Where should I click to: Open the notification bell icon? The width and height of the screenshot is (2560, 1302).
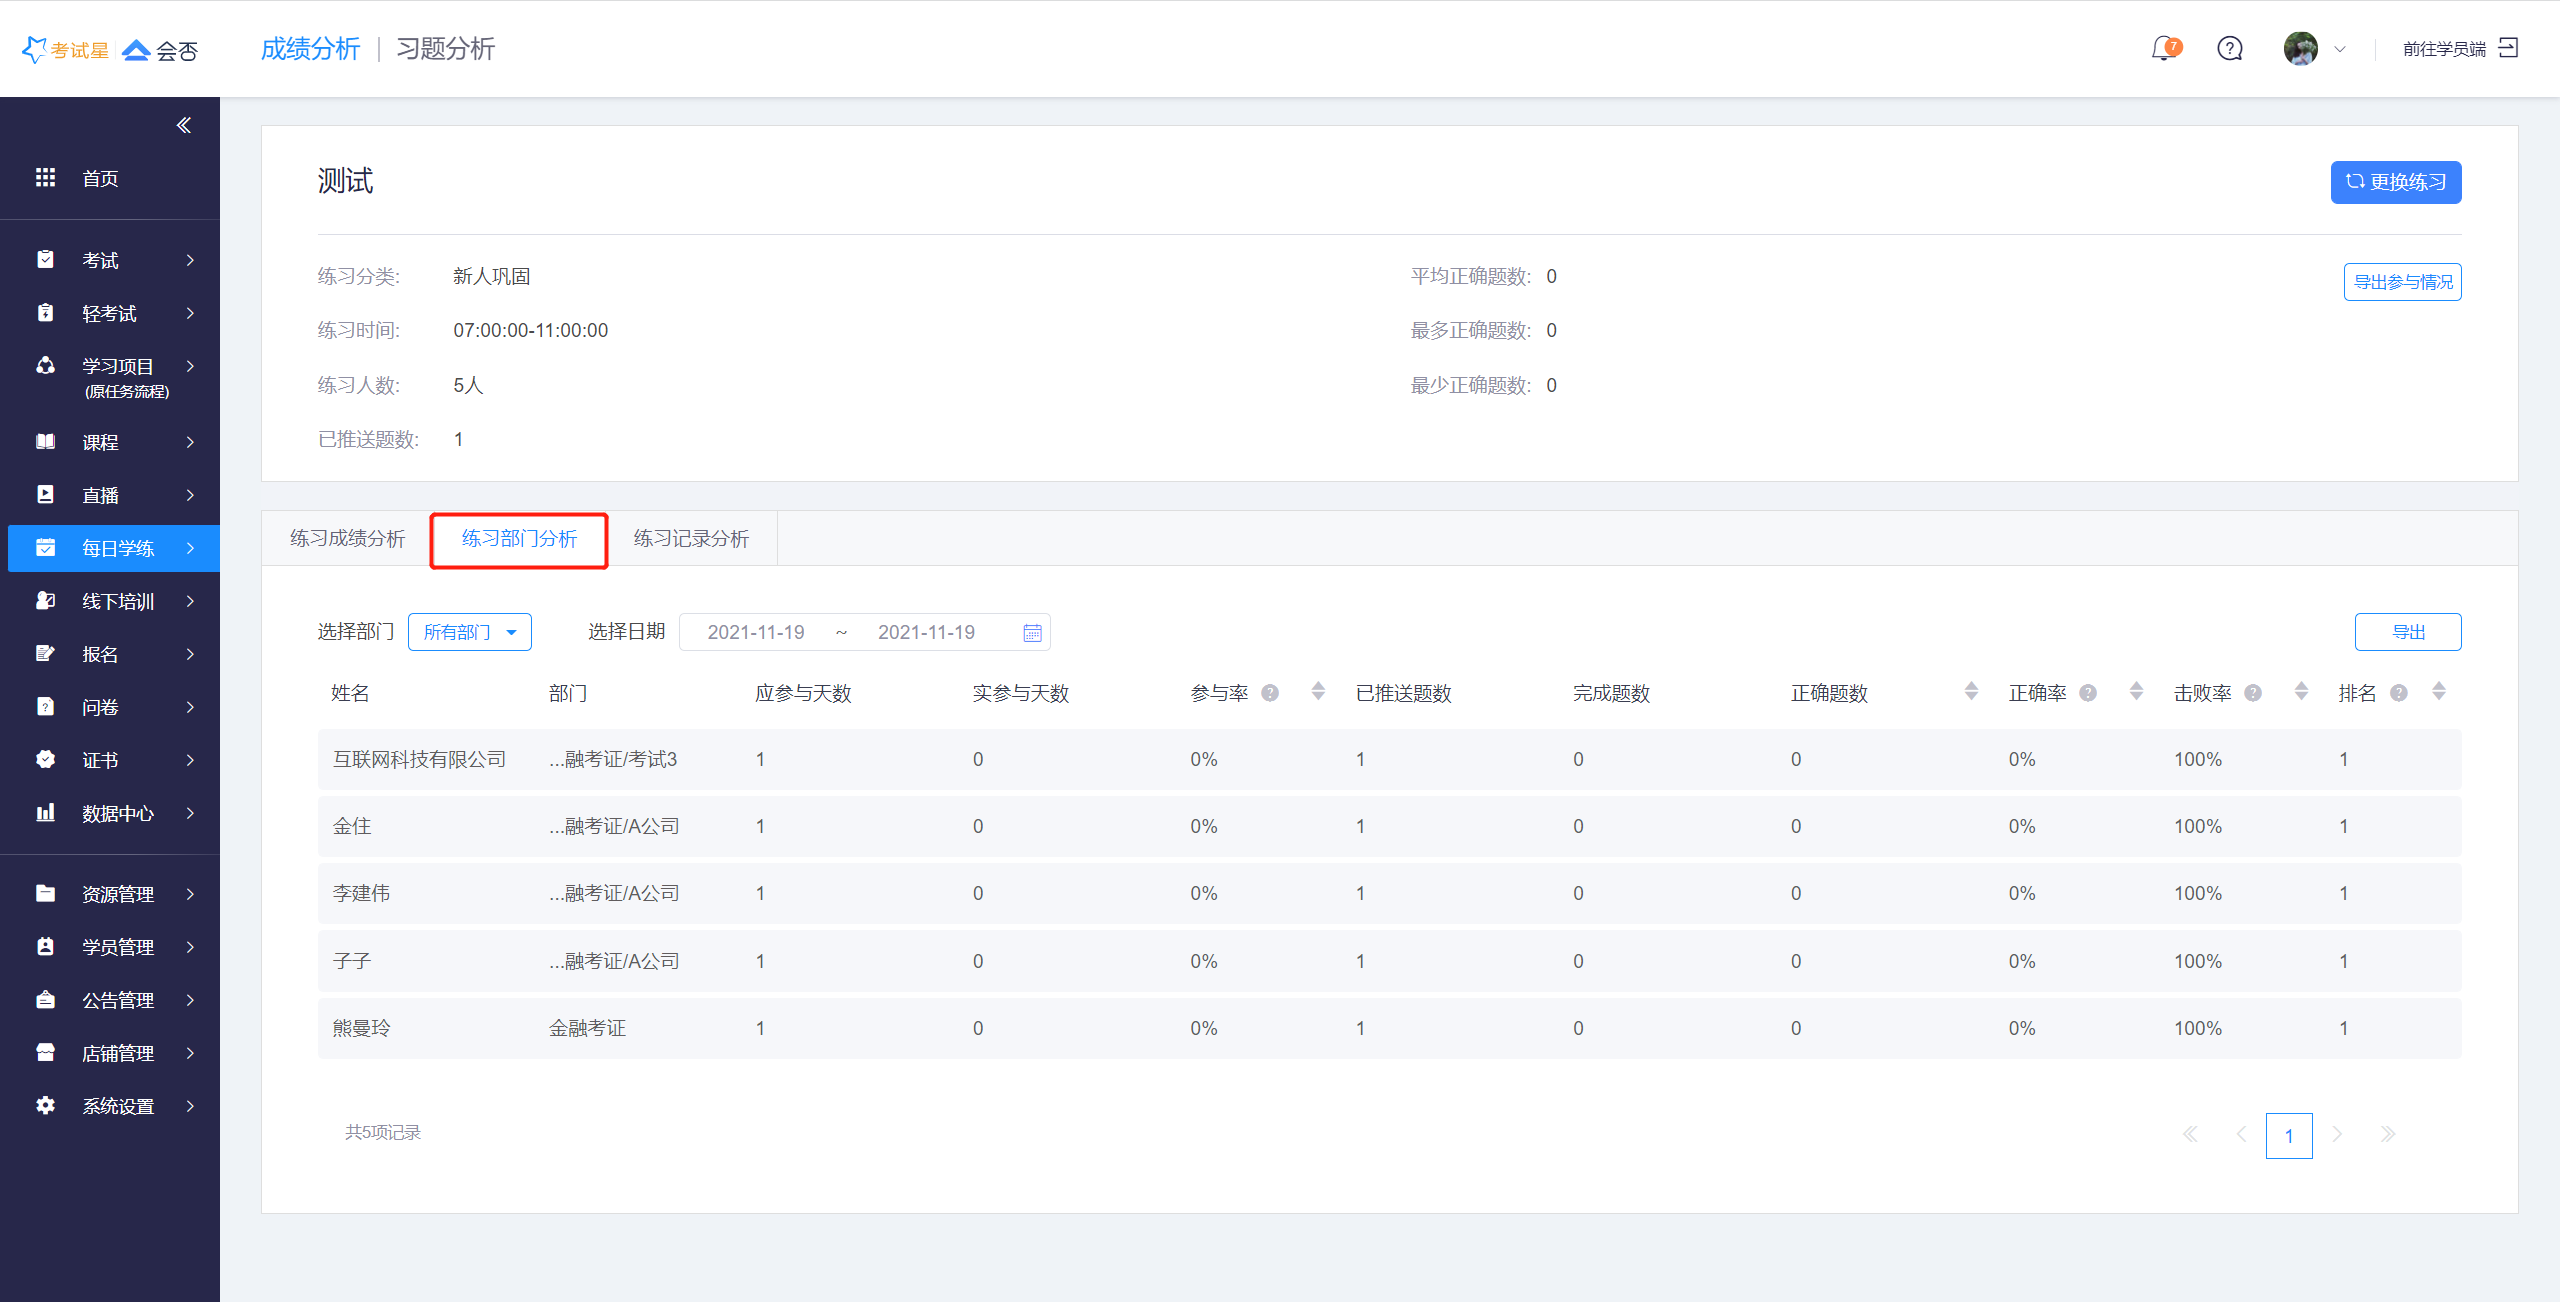pyautogui.click(x=2164, y=48)
